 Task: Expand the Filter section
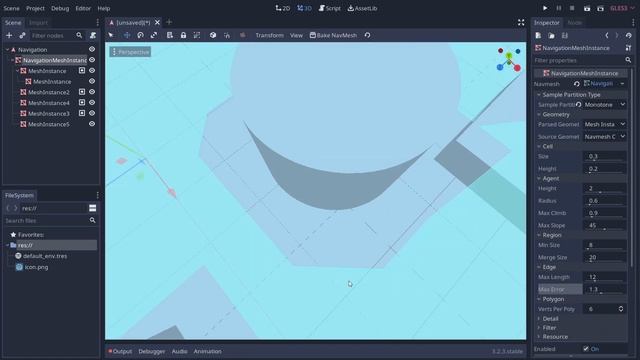pyautogui.click(x=549, y=328)
